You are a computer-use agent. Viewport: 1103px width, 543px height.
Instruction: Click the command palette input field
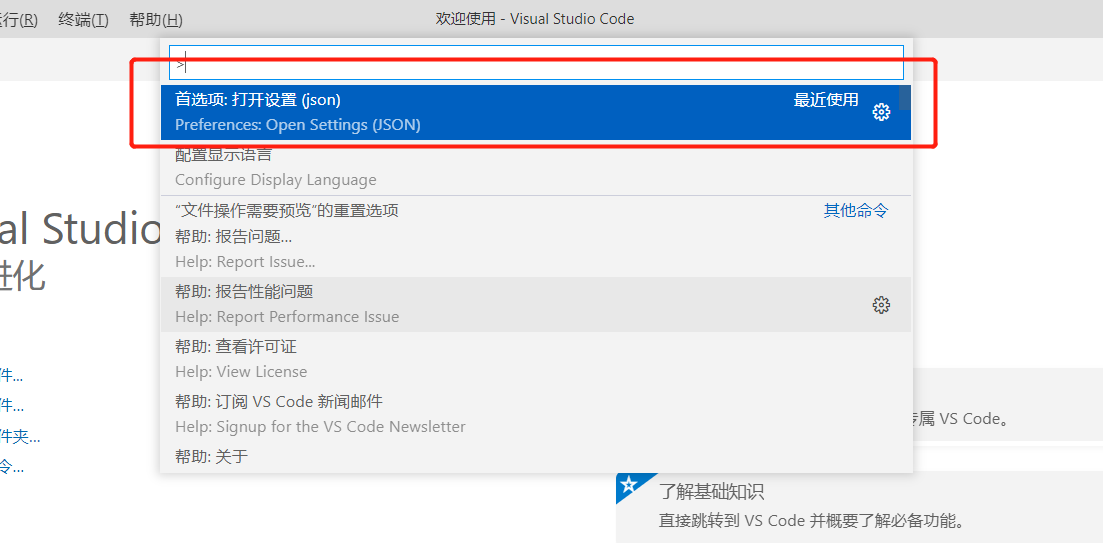click(x=536, y=63)
